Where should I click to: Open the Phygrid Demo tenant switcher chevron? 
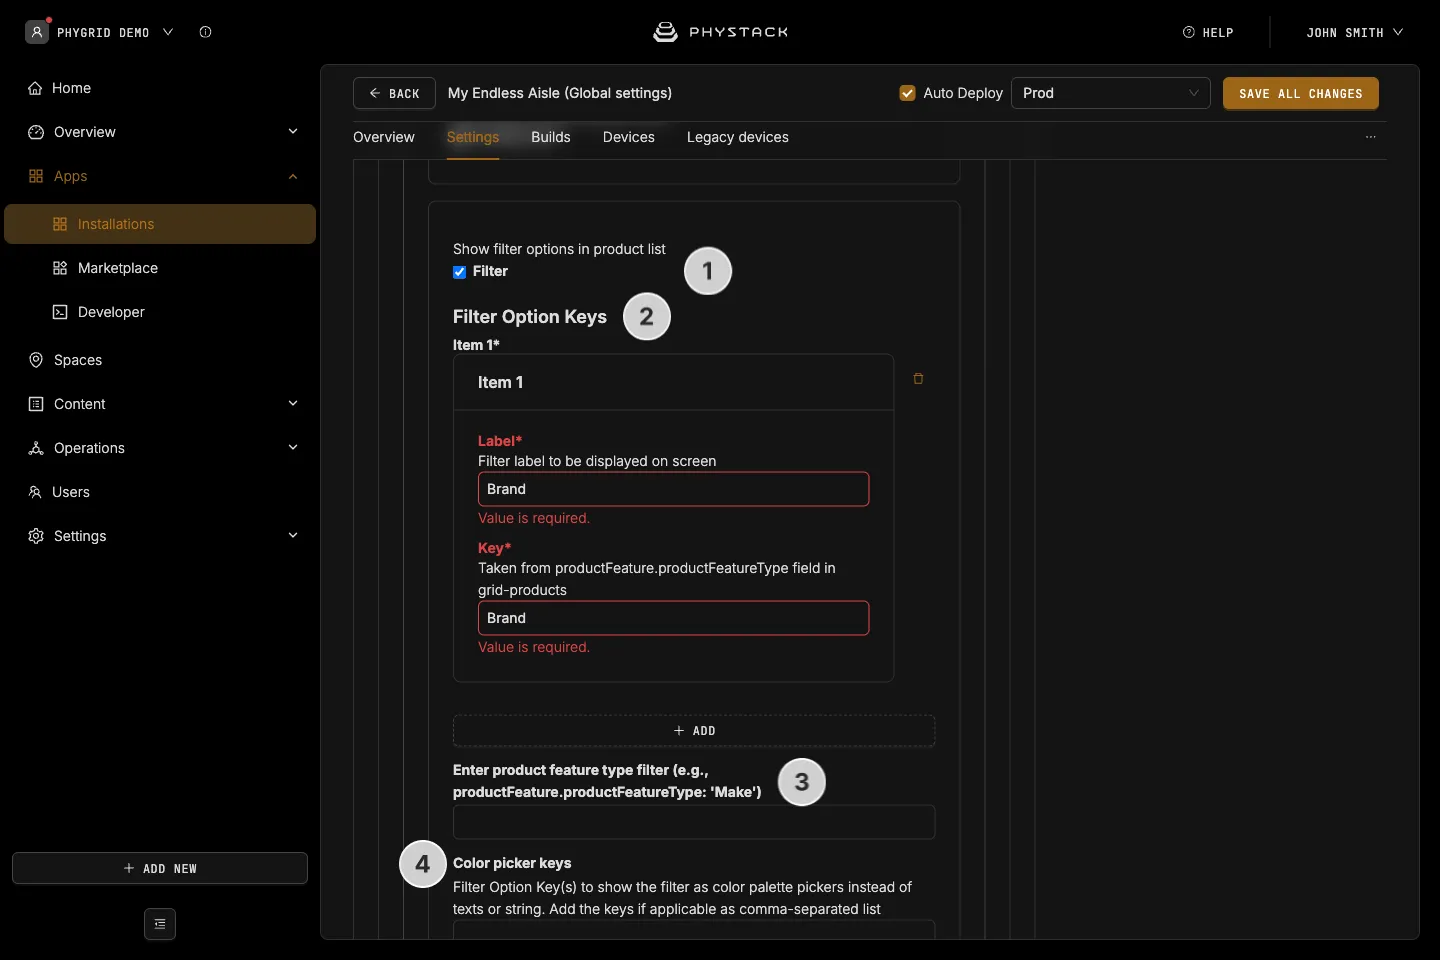[x=168, y=32]
